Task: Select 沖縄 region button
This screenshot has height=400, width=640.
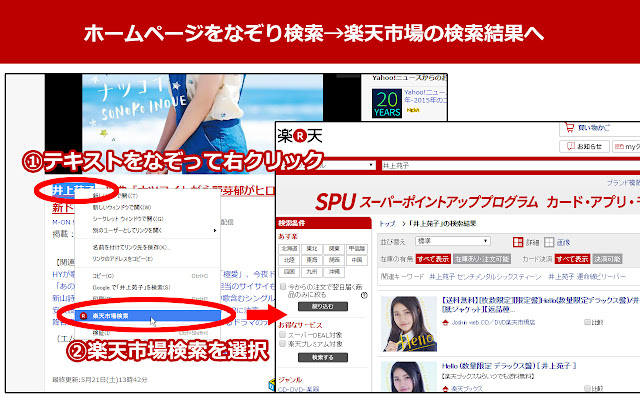Action: pyautogui.click(x=334, y=271)
